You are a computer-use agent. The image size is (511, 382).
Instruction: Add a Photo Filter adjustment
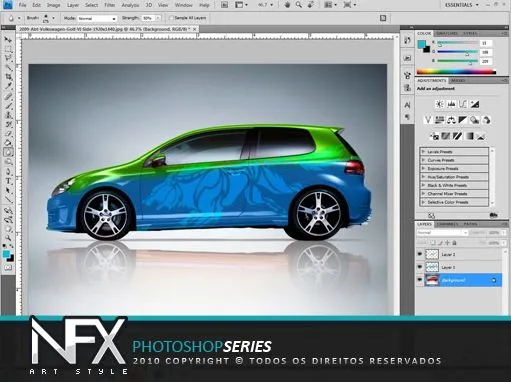475,120
